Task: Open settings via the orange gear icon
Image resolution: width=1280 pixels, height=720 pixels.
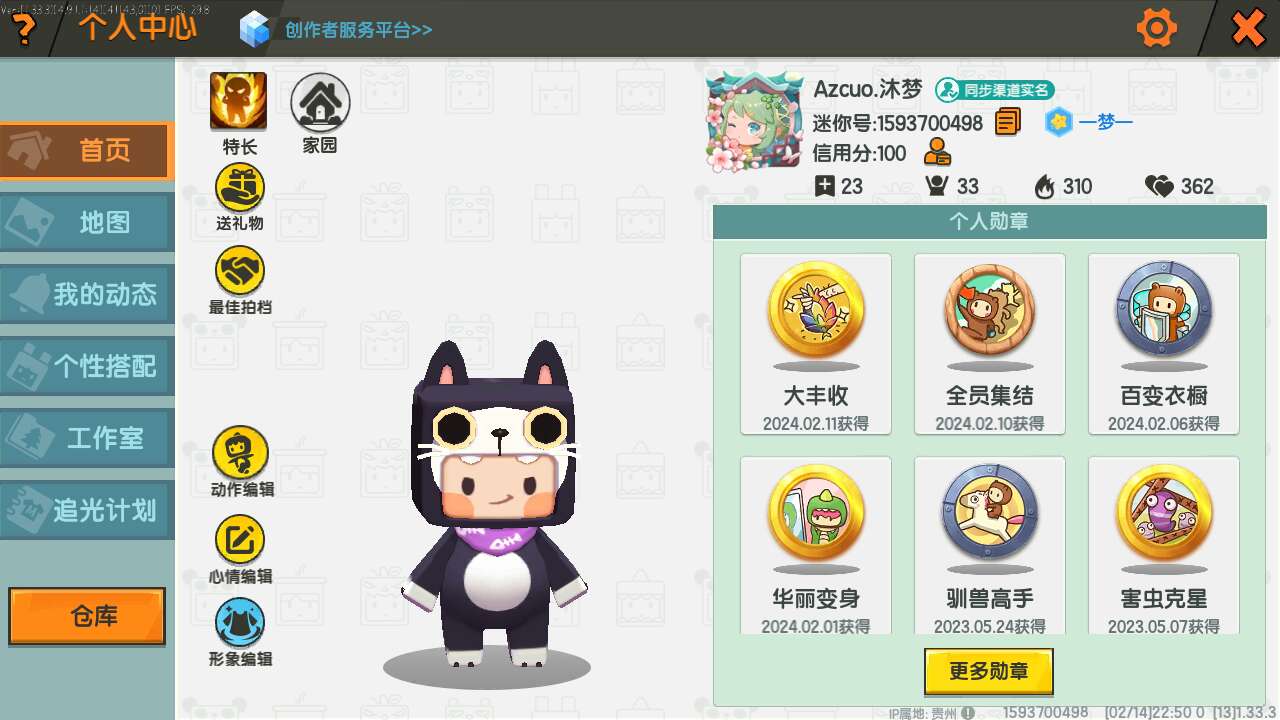Action: click(1157, 28)
